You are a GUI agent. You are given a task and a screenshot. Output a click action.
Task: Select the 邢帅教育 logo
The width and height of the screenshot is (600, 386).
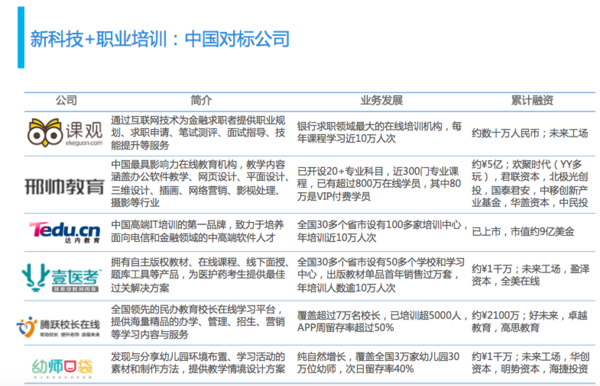pos(65,186)
